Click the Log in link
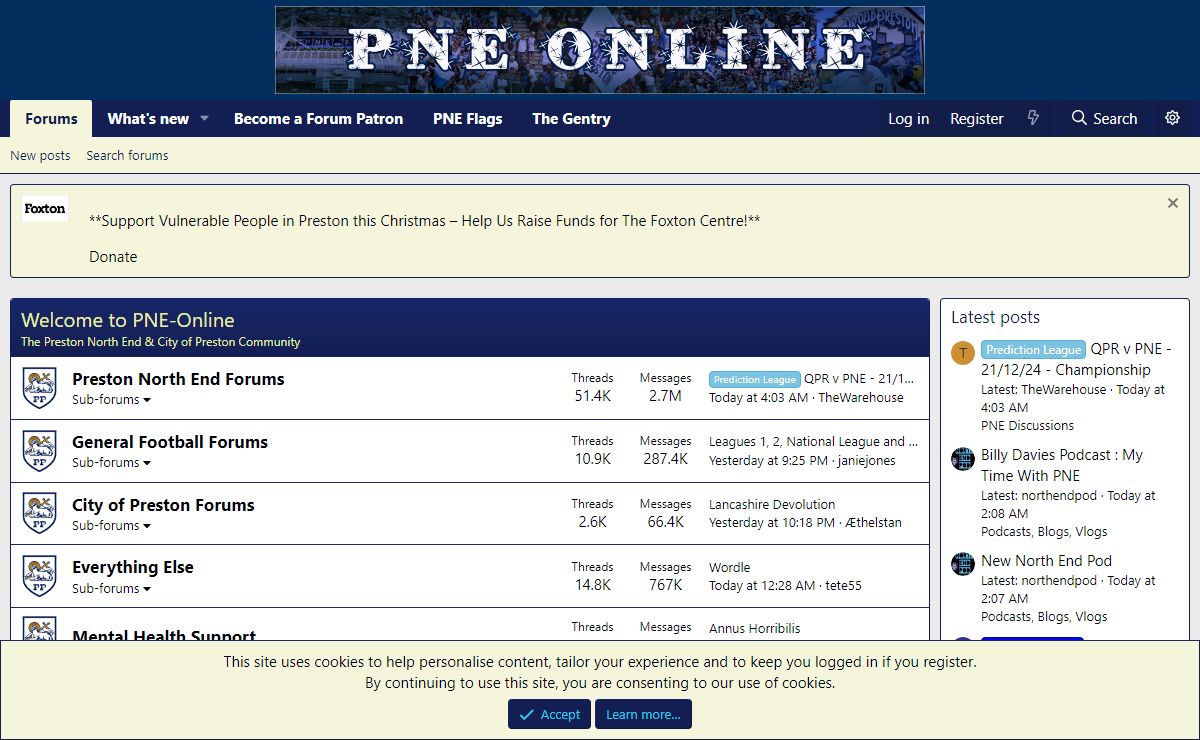The height and width of the screenshot is (740, 1200). [x=908, y=118]
